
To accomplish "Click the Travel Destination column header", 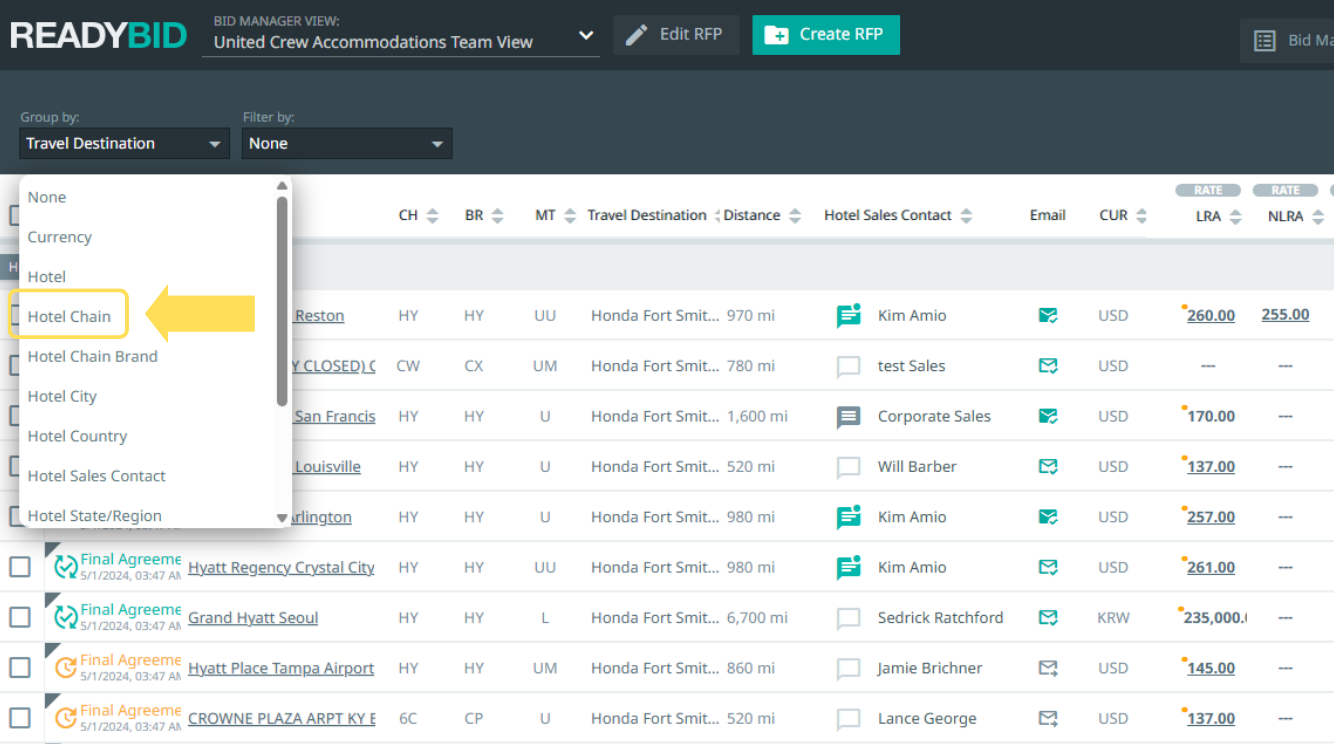I will click(x=647, y=215).
